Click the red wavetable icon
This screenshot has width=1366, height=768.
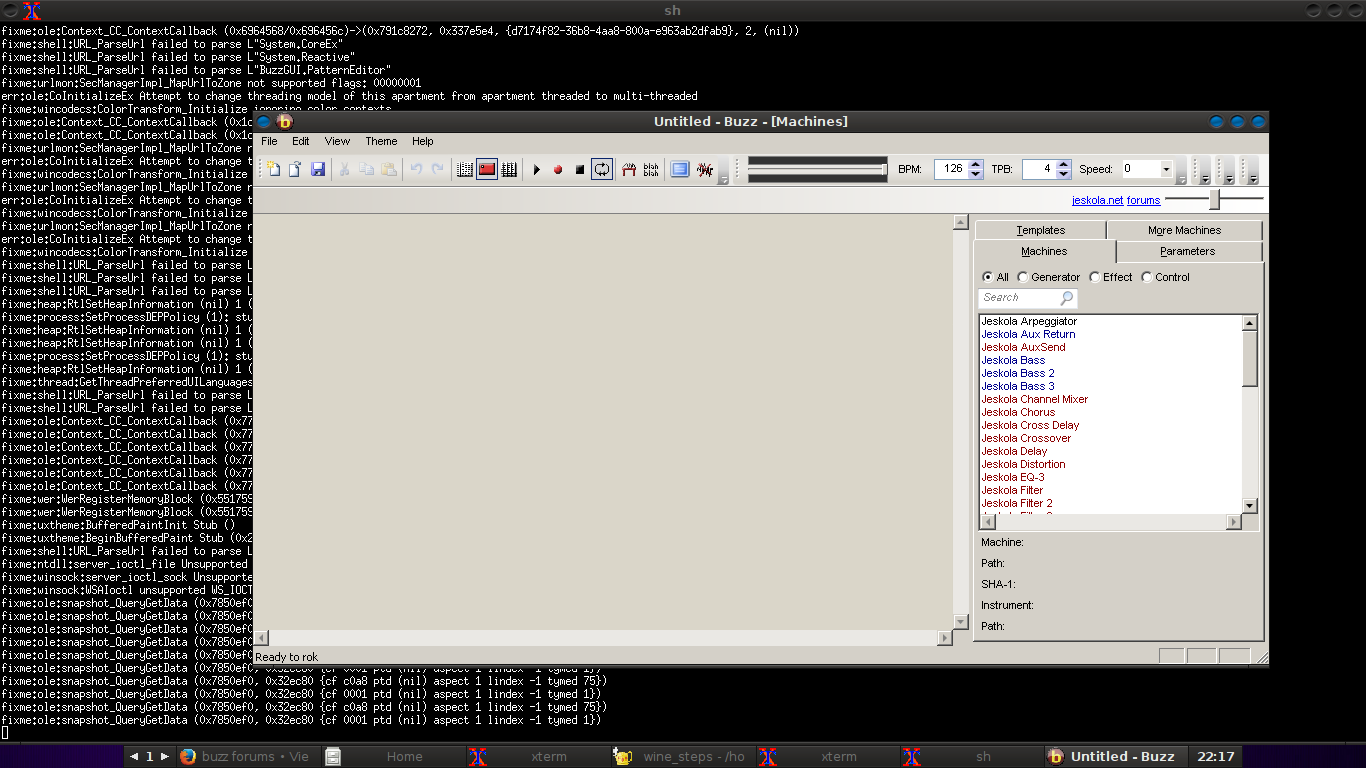pos(629,169)
